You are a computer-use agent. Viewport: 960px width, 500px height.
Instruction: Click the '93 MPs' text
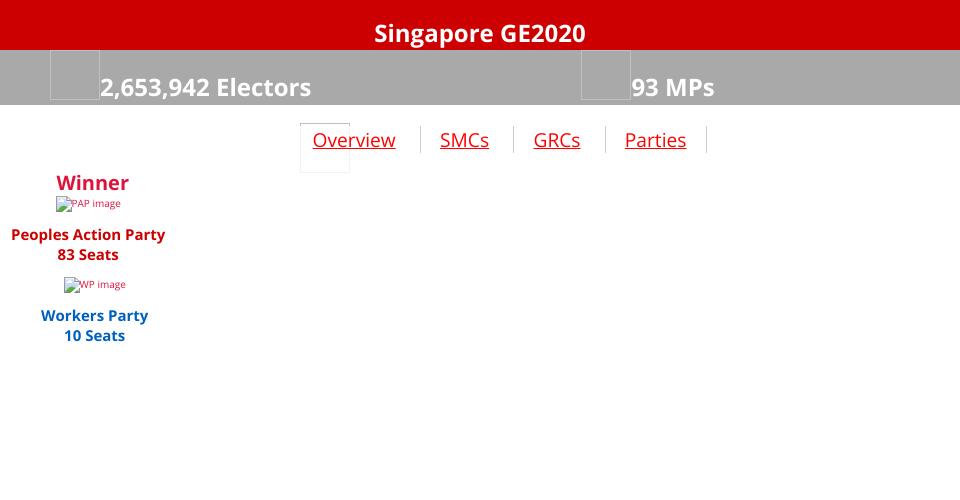click(673, 88)
